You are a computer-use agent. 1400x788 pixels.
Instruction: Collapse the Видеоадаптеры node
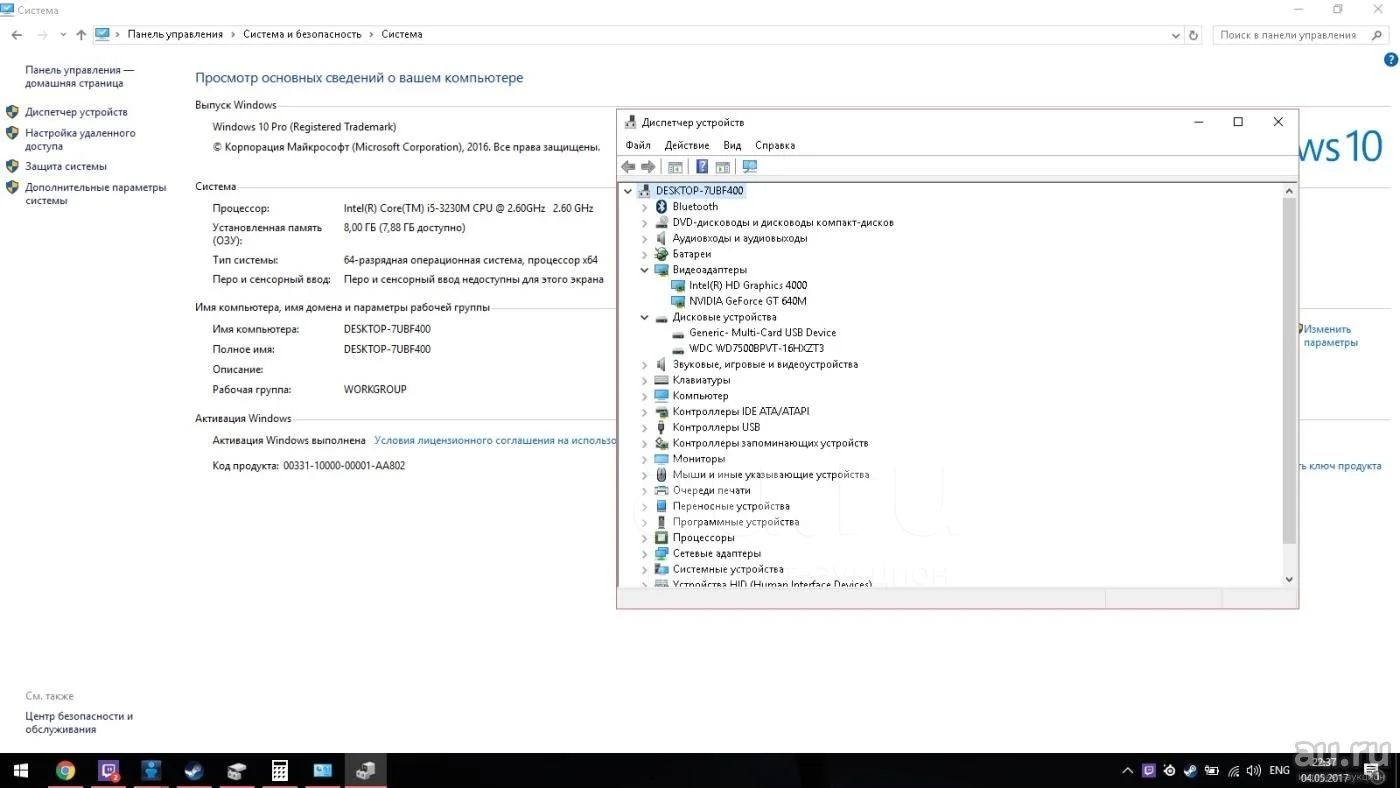click(x=645, y=270)
